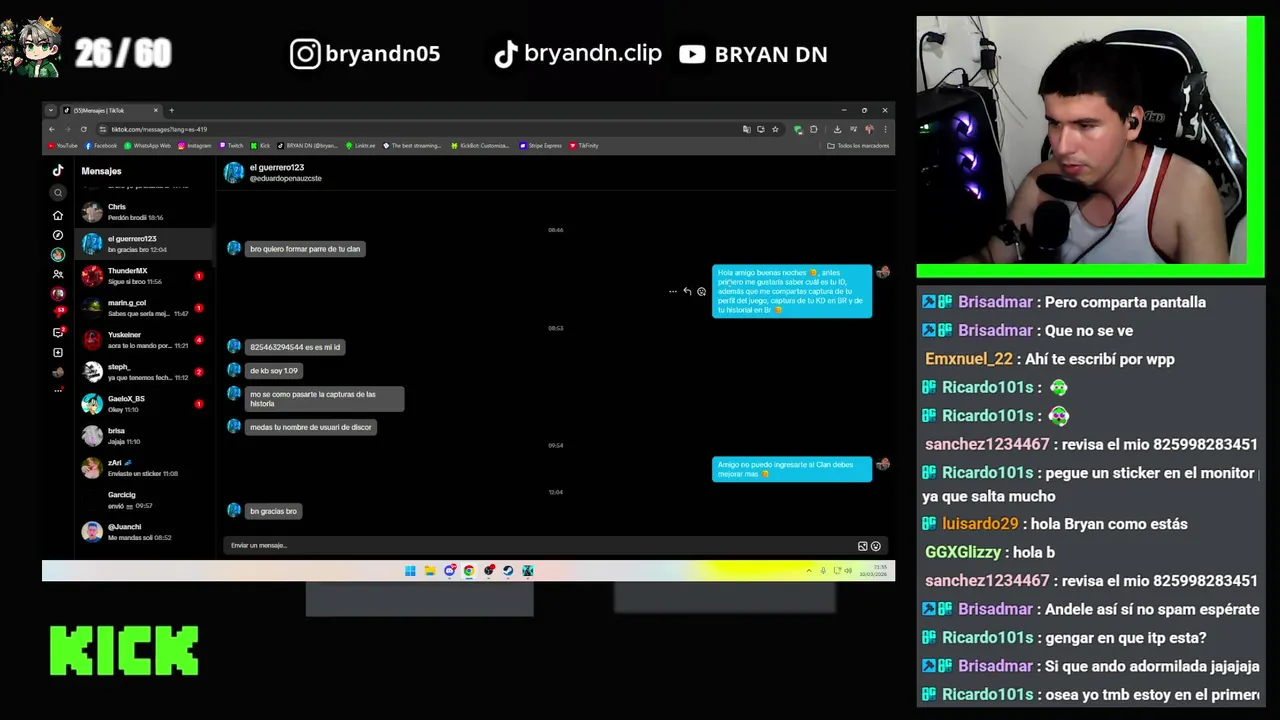Open the YouTube bookmark
This screenshot has width=1280, height=720.
point(62,146)
